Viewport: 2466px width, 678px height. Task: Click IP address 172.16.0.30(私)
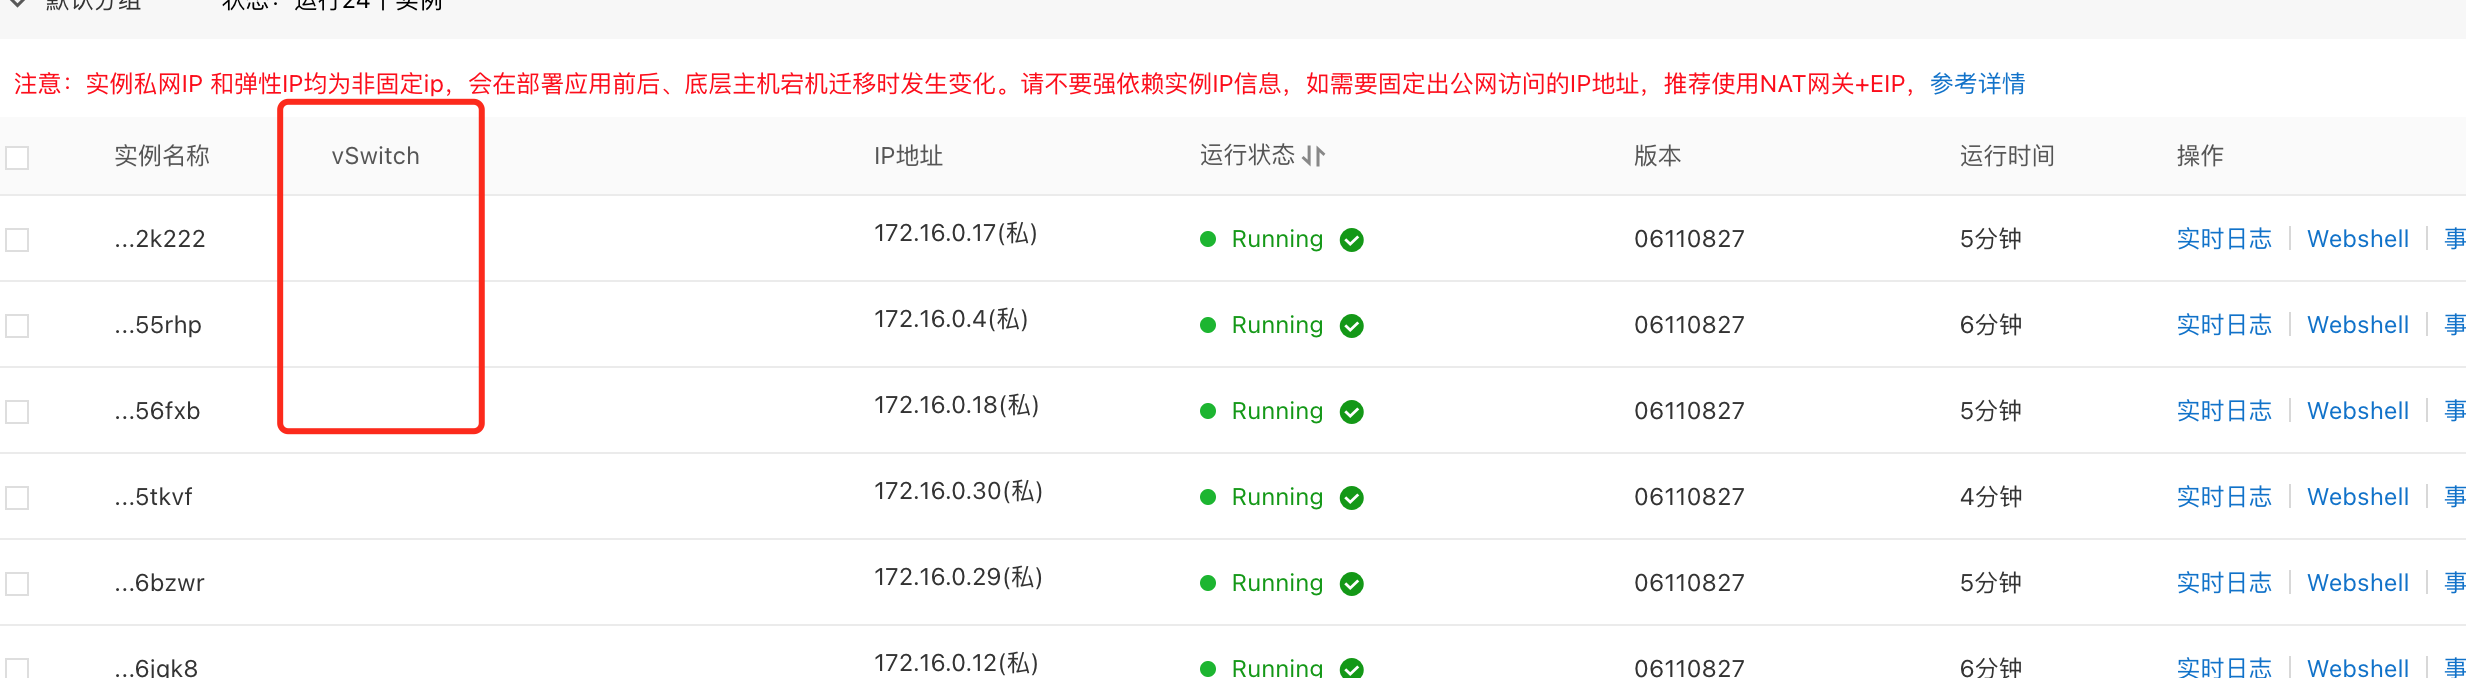click(959, 491)
